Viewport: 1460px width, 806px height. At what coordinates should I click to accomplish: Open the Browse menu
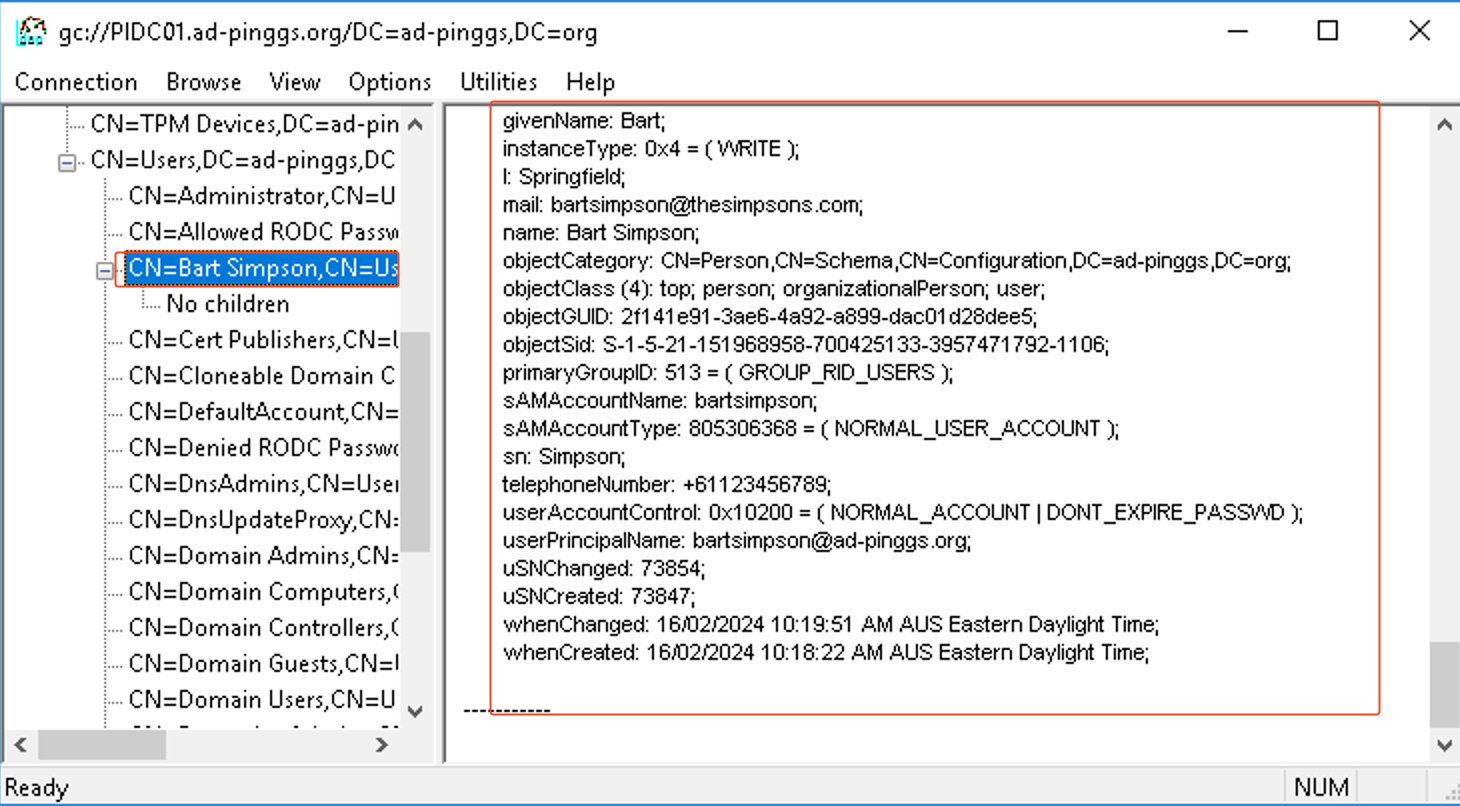click(203, 82)
